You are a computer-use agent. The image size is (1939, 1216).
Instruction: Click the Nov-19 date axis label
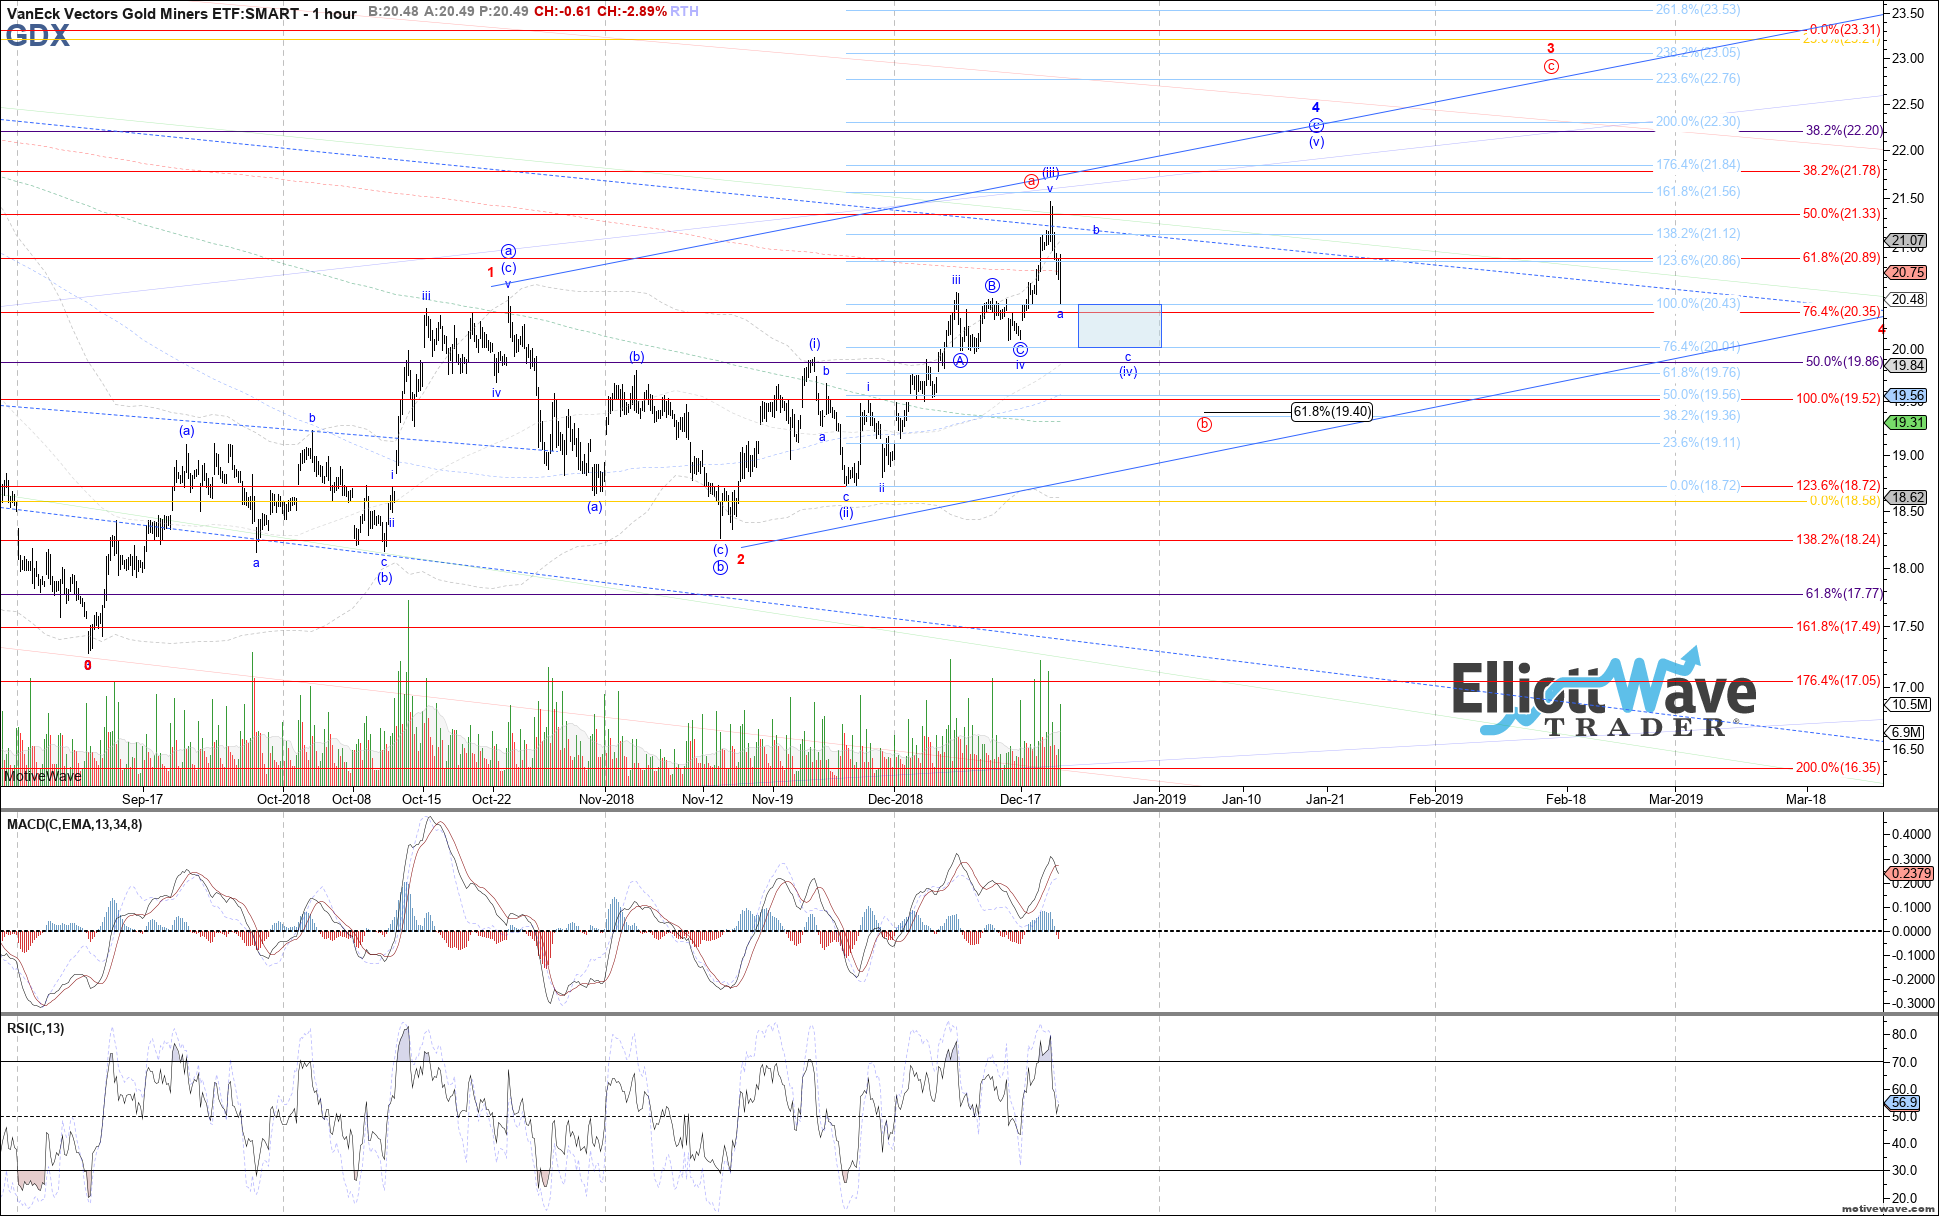(772, 799)
